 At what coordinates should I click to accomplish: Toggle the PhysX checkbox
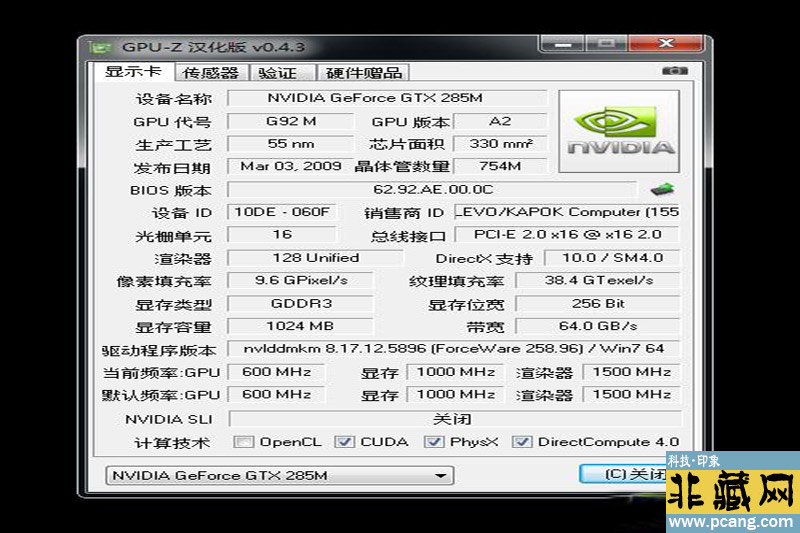(x=434, y=442)
